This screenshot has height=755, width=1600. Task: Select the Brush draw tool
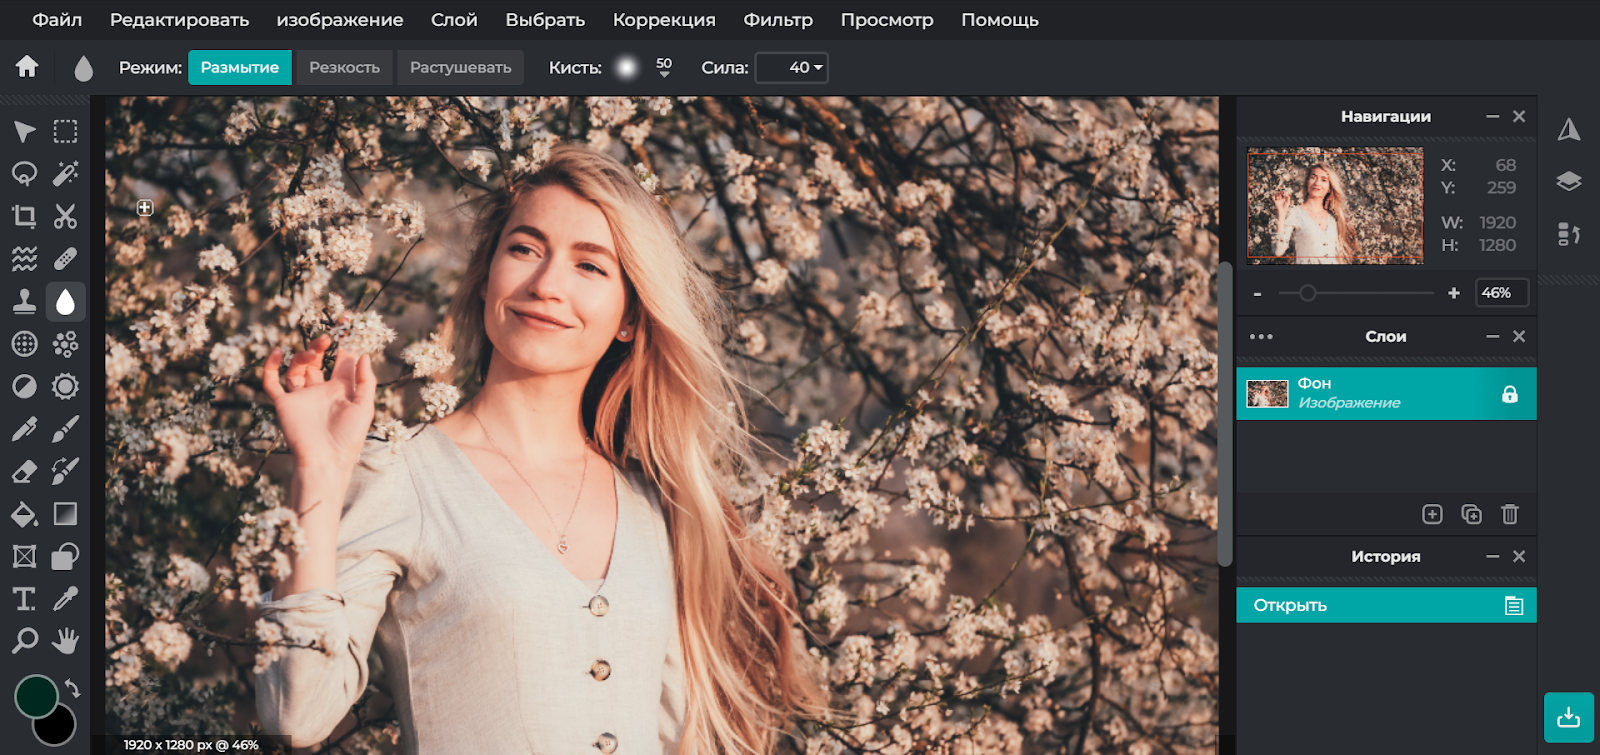[x=65, y=429]
